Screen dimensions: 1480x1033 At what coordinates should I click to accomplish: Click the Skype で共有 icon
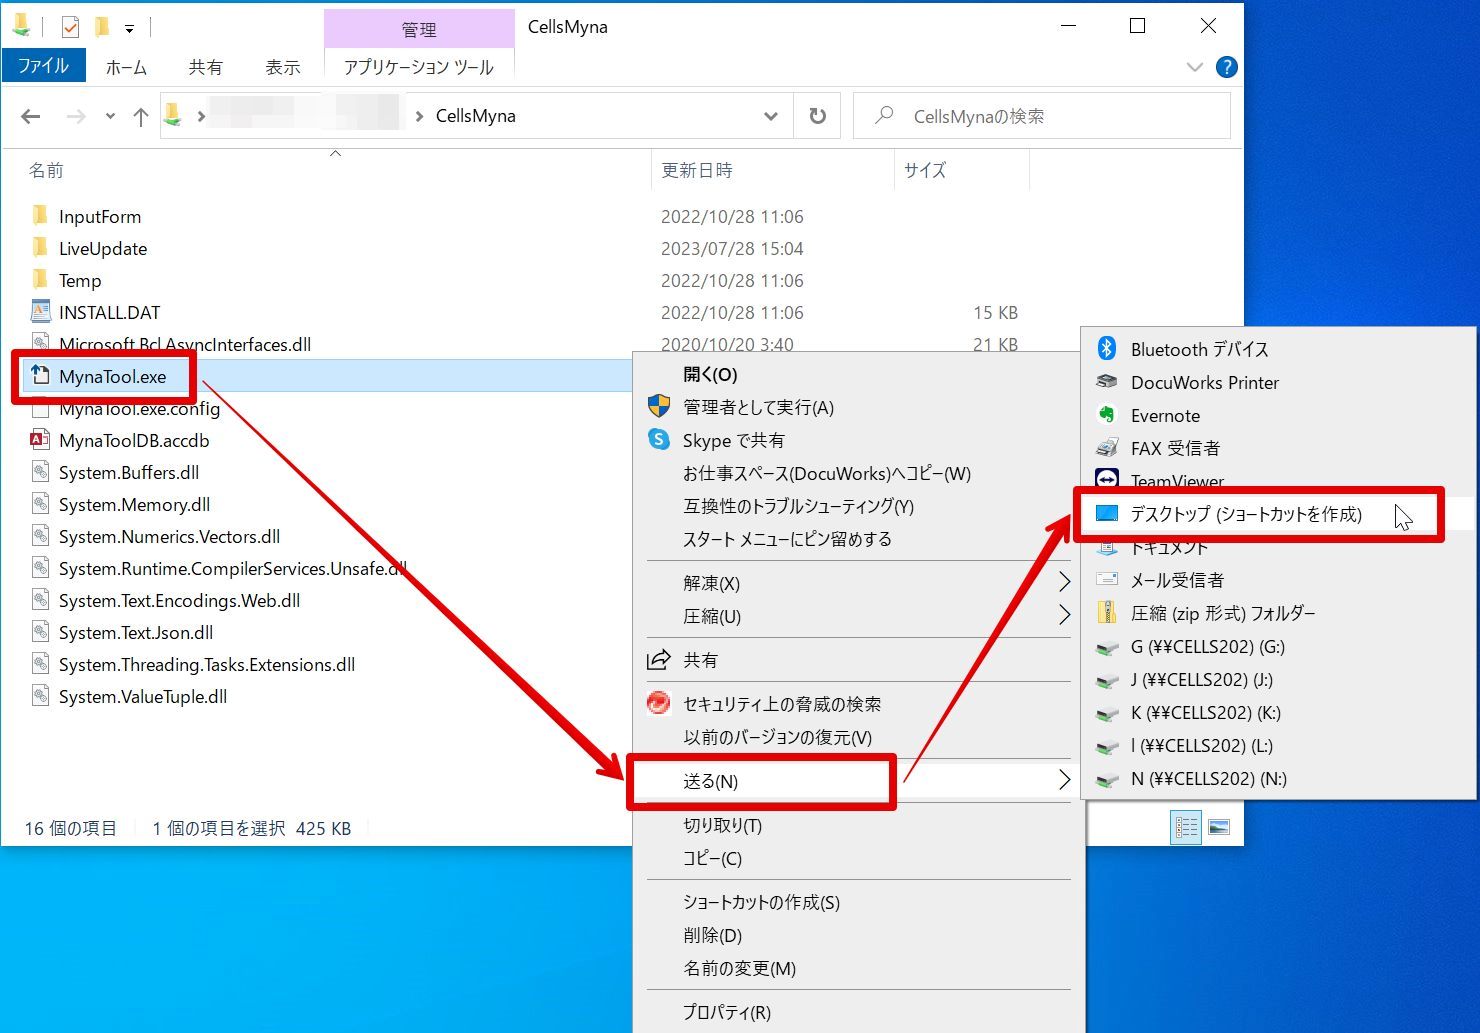pos(659,439)
